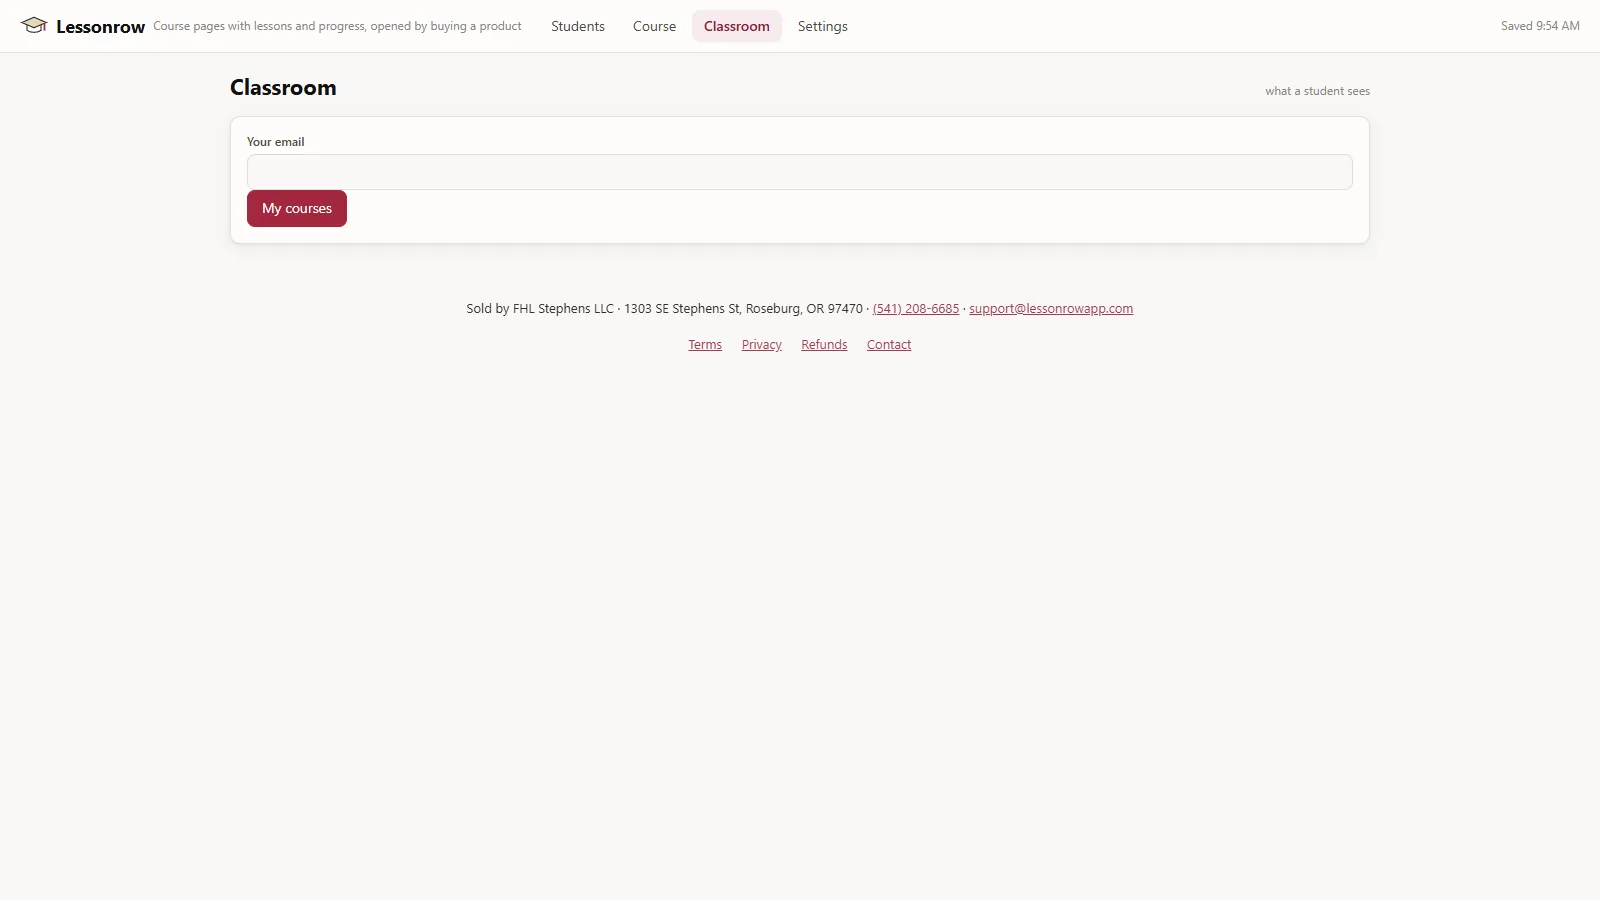The height and width of the screenshot is (900, 1600).
Task: Open the Privacy link
Action: pos(762,345)
